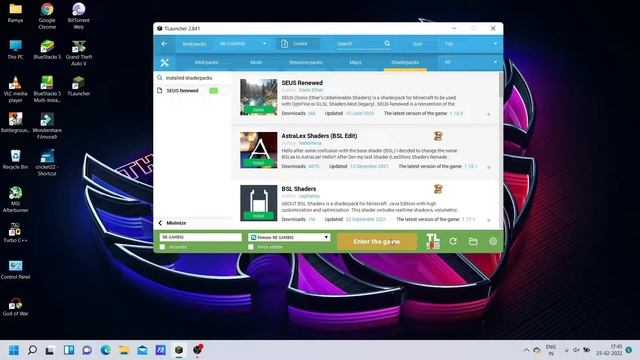
Task: Click Install button on BSL Shaders
Action: pos(258,216)
